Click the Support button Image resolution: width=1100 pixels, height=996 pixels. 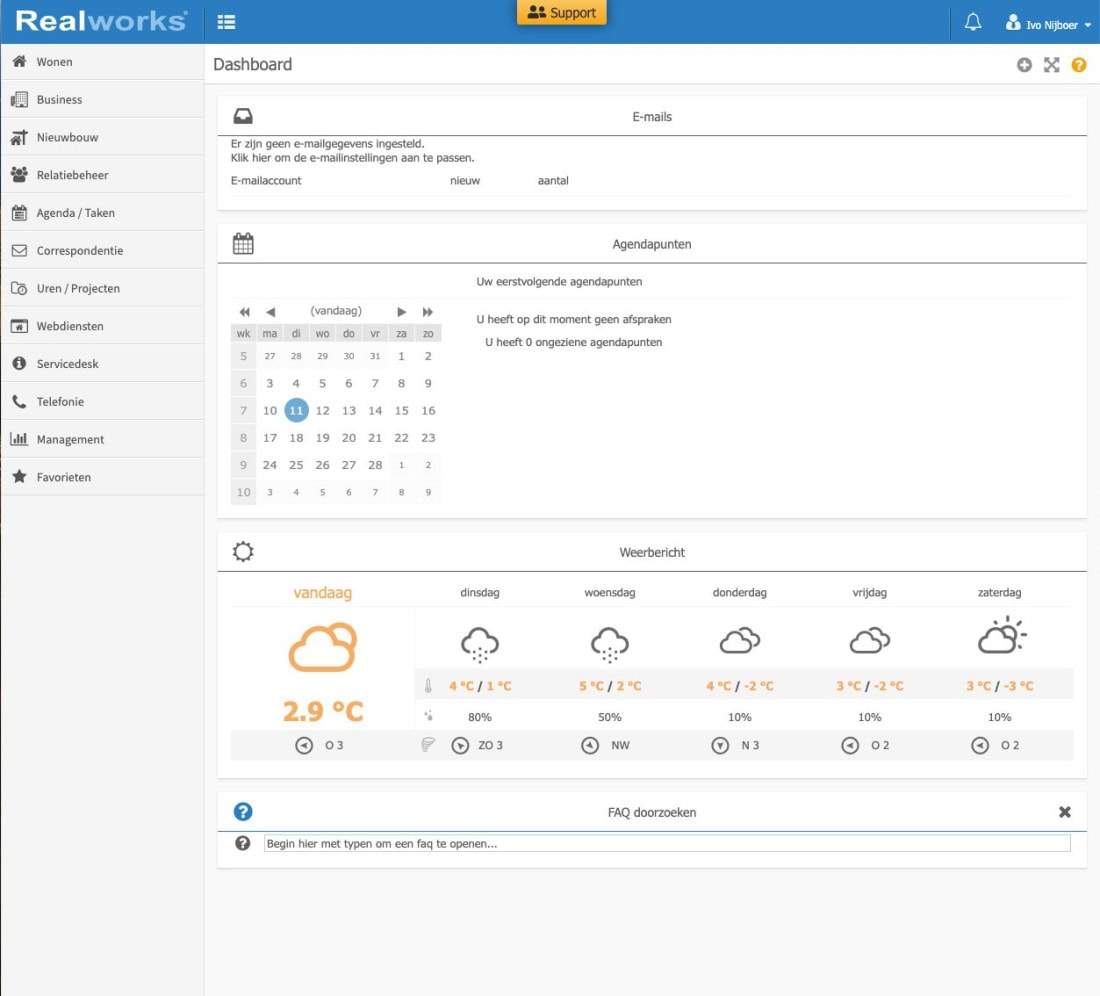pos(561,13)
